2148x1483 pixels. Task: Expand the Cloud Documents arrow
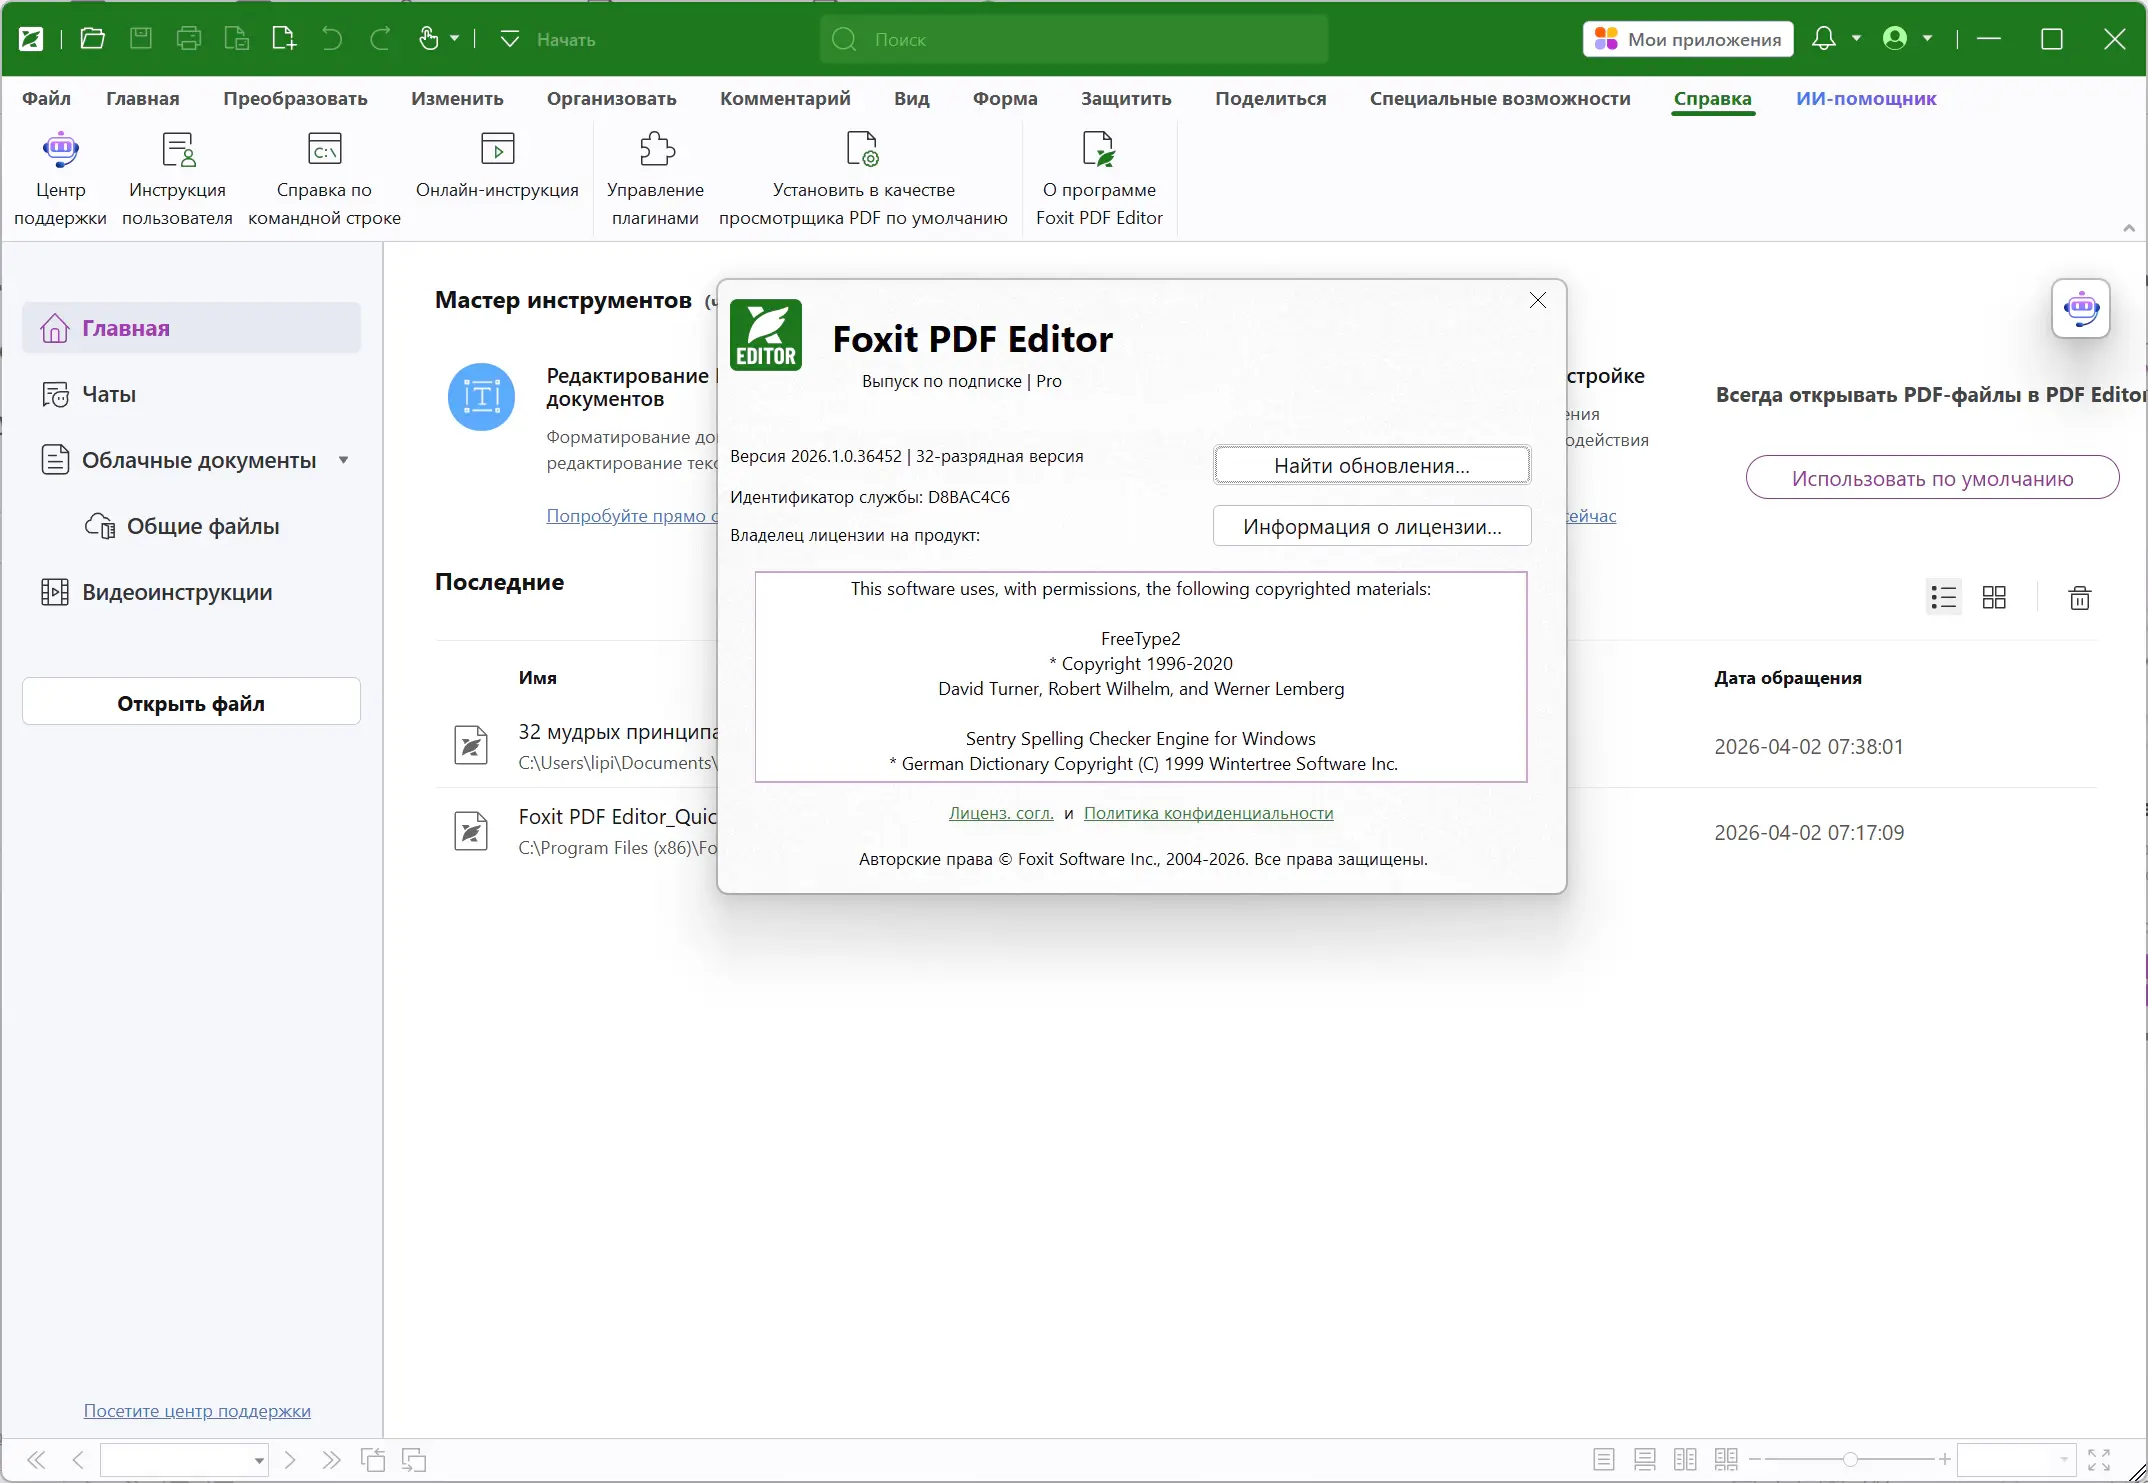coord(344,461)
